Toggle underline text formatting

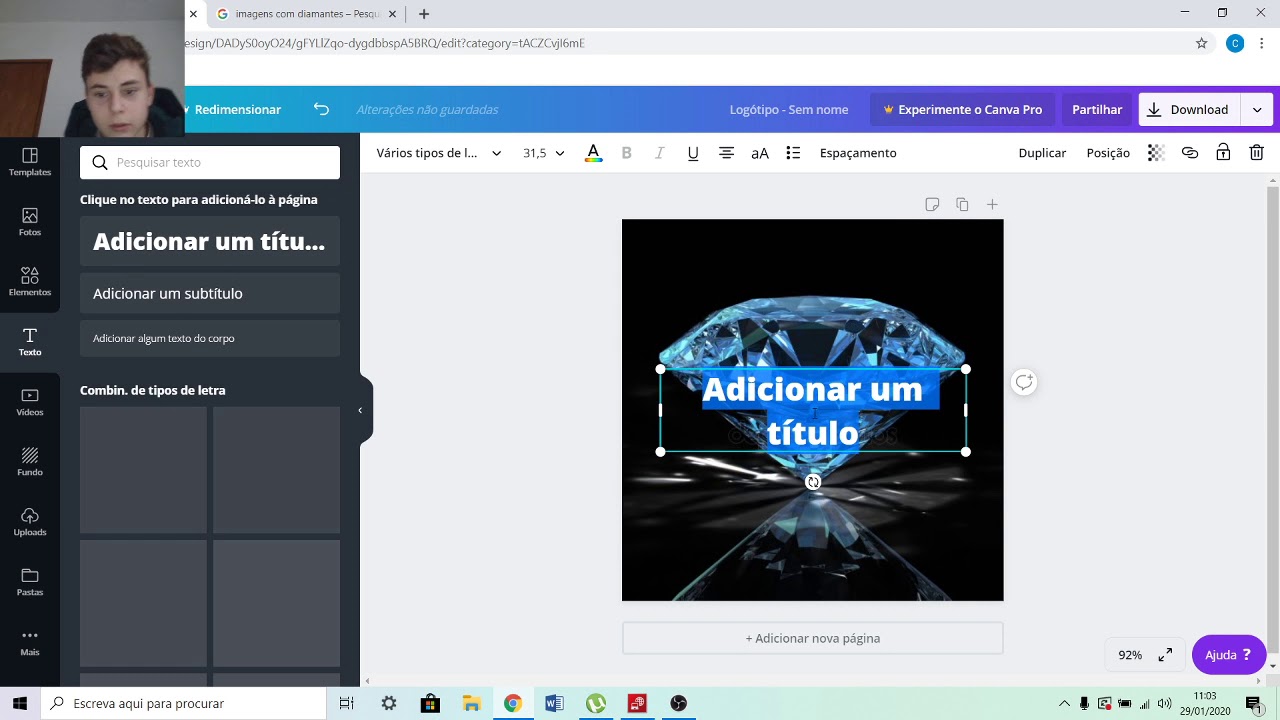(693, 153)
